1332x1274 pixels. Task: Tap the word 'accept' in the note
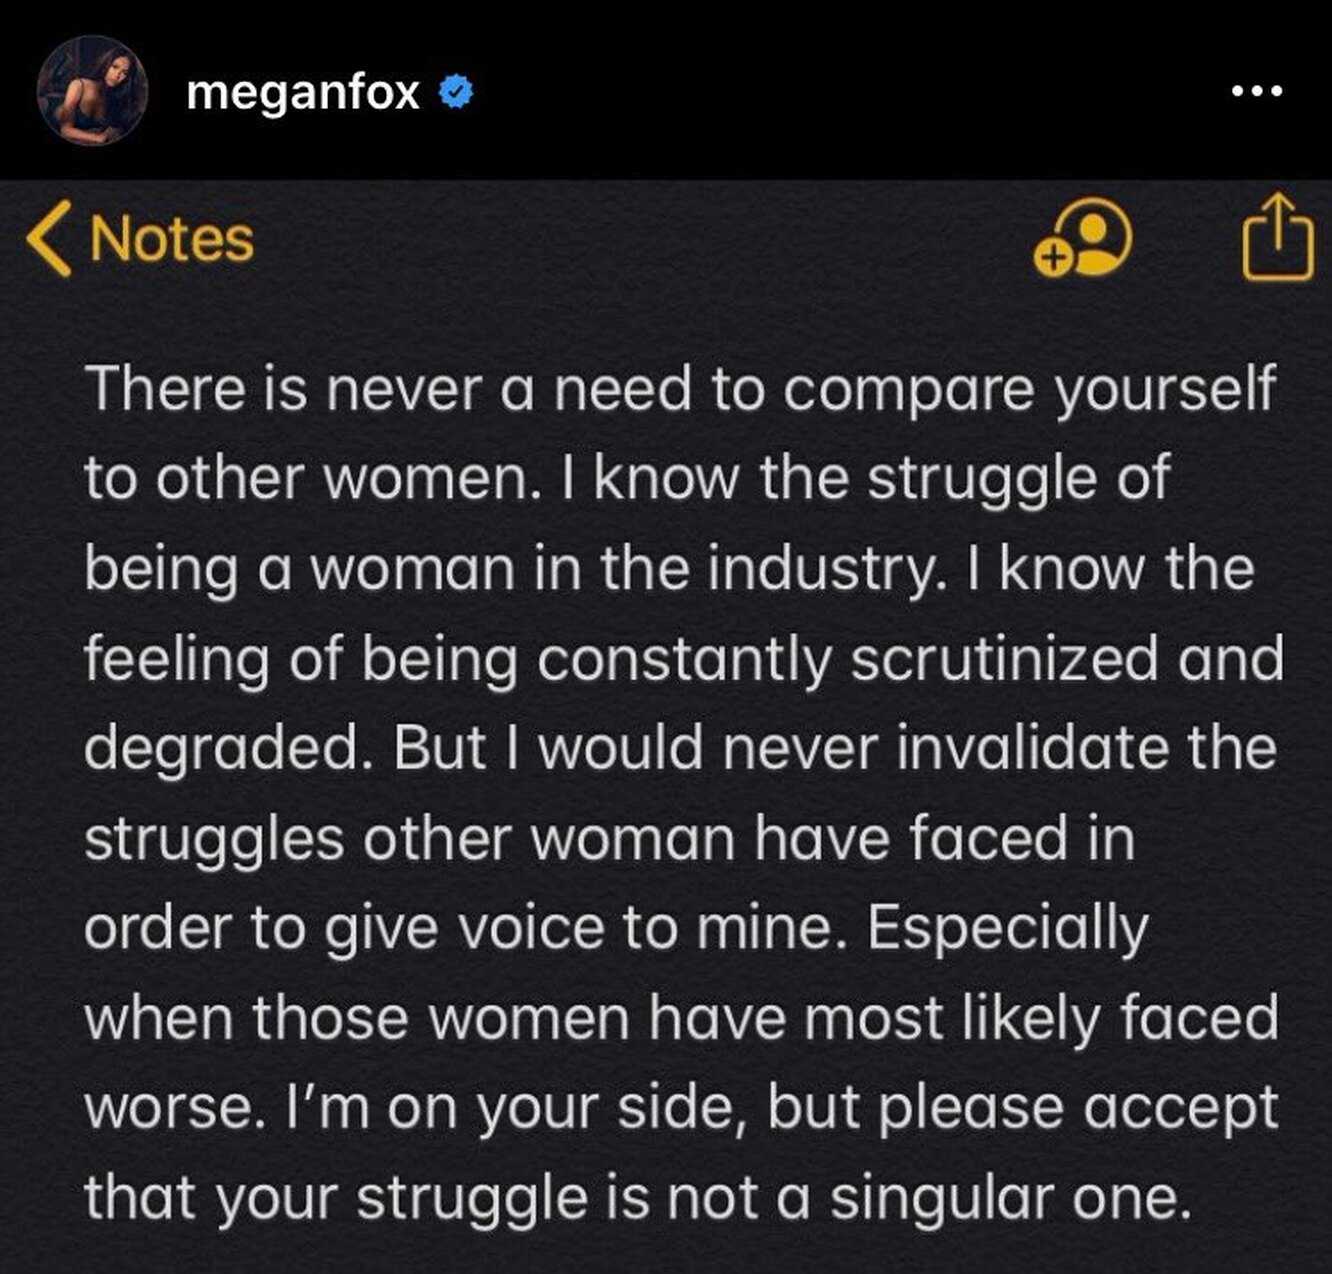pyautogui.click(x=1181, y=1110)
